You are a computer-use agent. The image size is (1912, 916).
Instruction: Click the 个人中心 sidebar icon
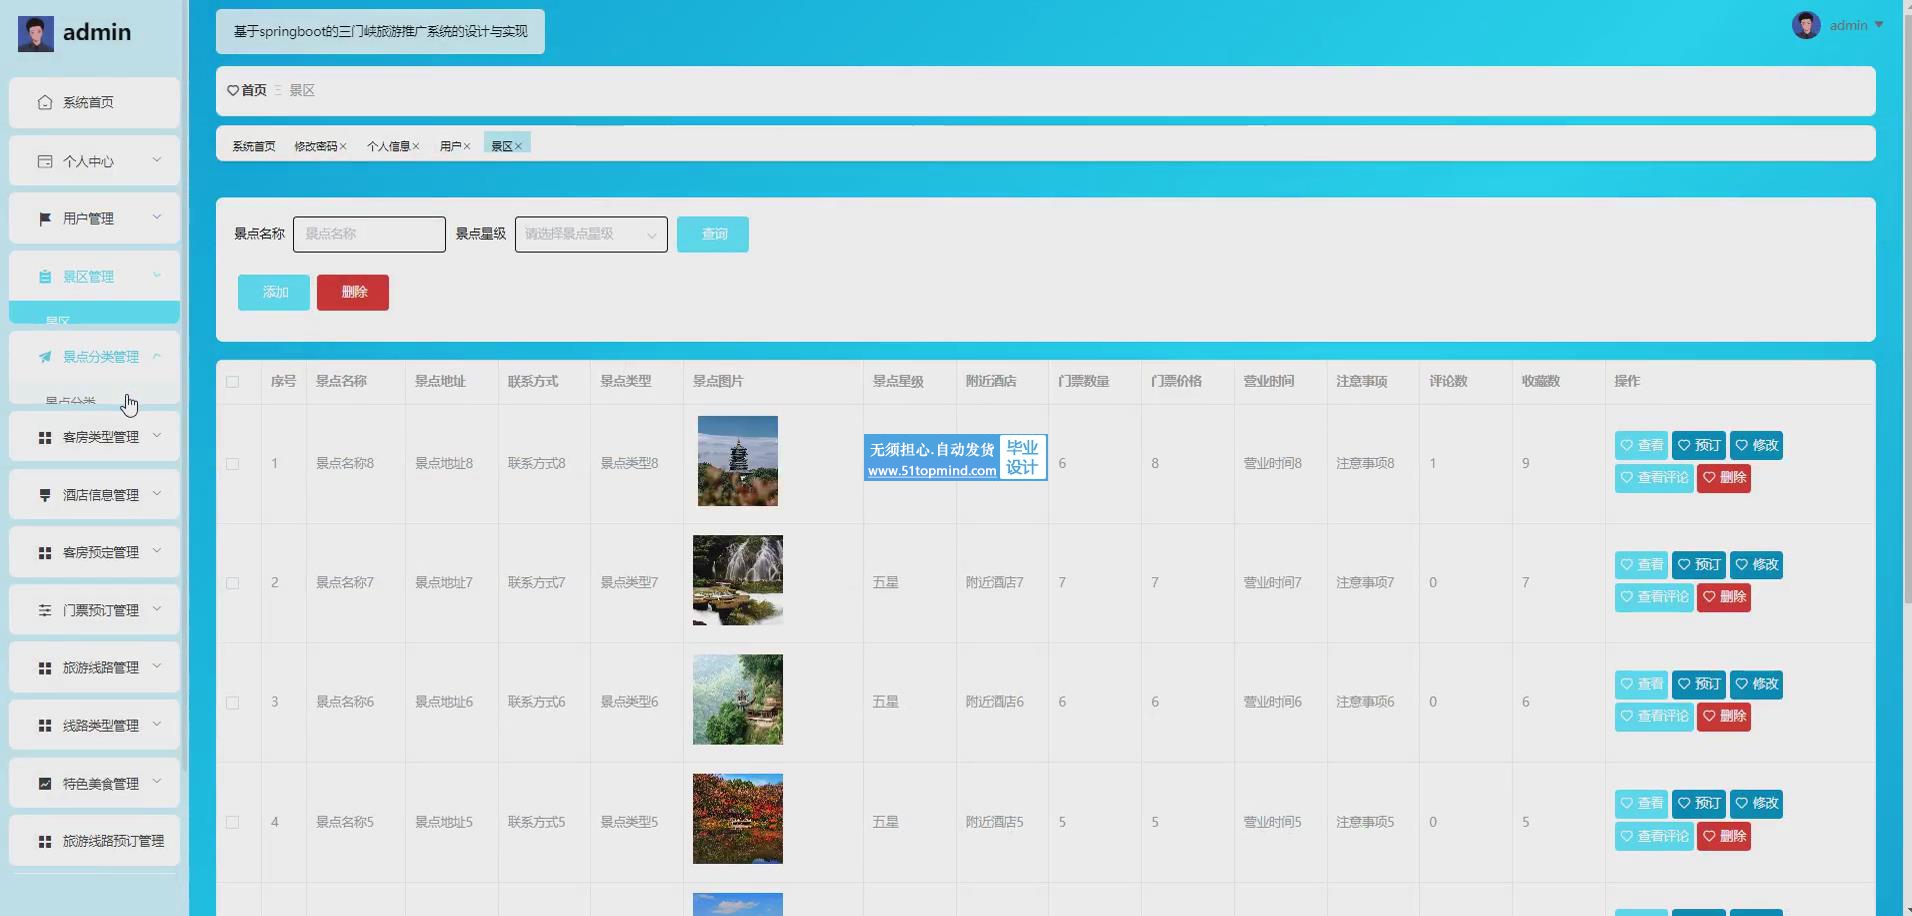pos(45,161)
